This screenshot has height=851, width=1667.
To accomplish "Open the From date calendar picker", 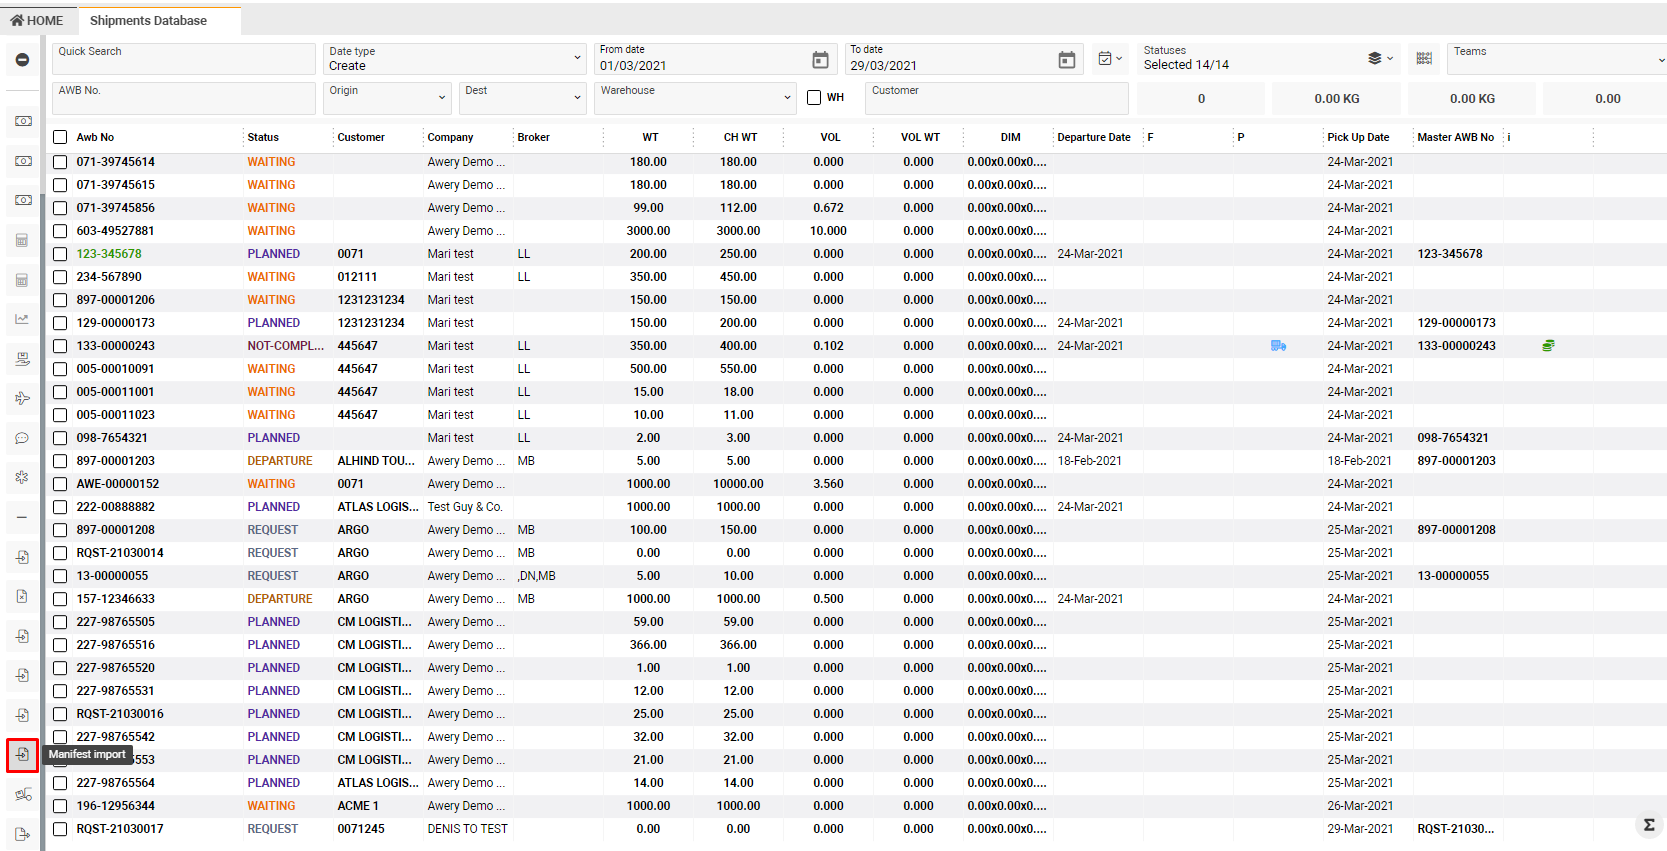I will (x=820, y=60).
